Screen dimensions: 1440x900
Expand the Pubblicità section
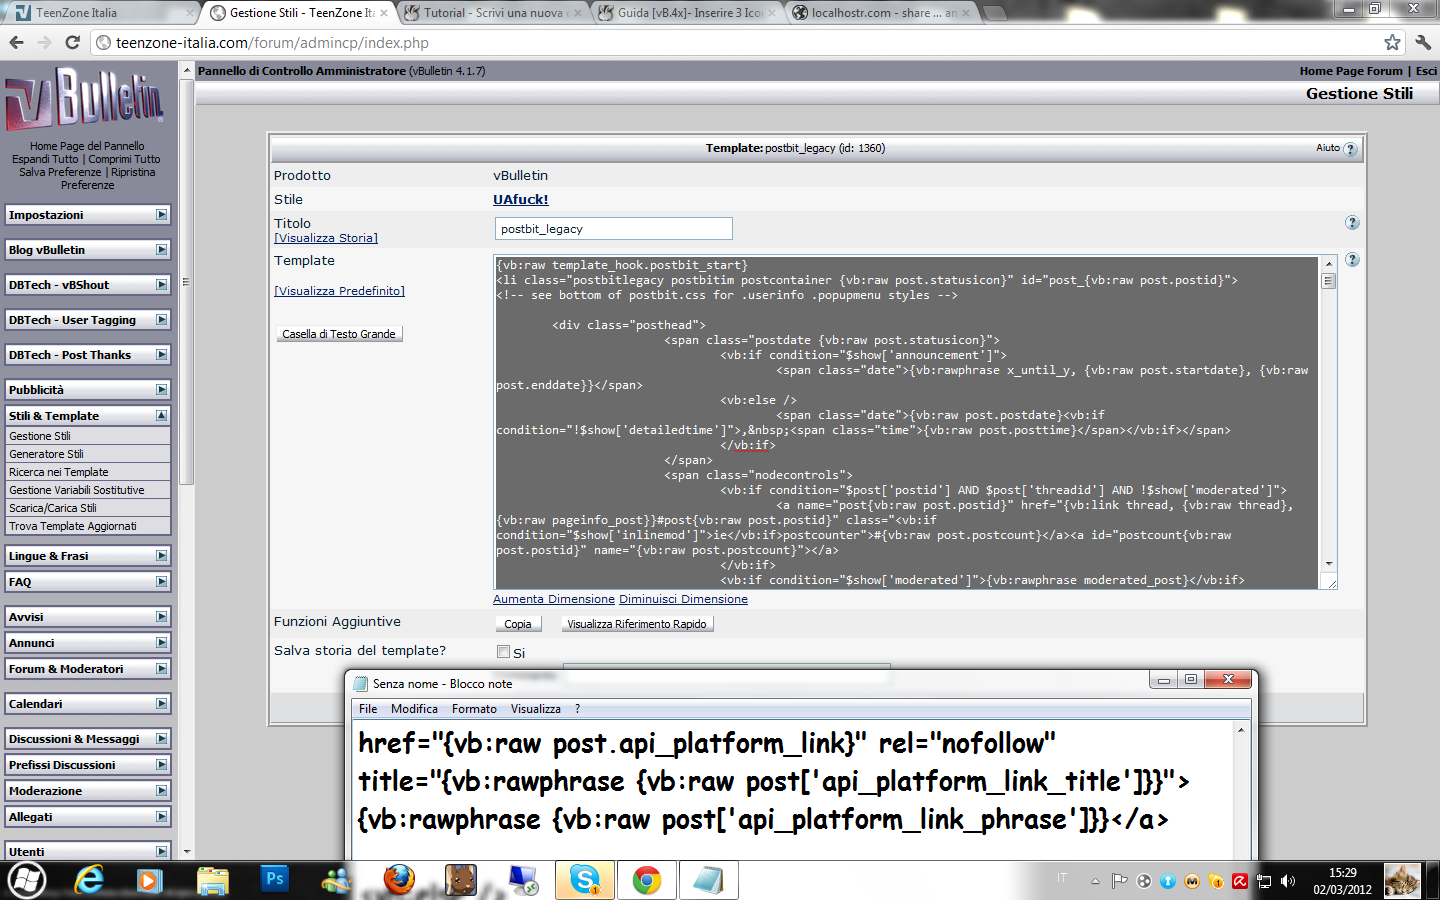coord(161,390)
